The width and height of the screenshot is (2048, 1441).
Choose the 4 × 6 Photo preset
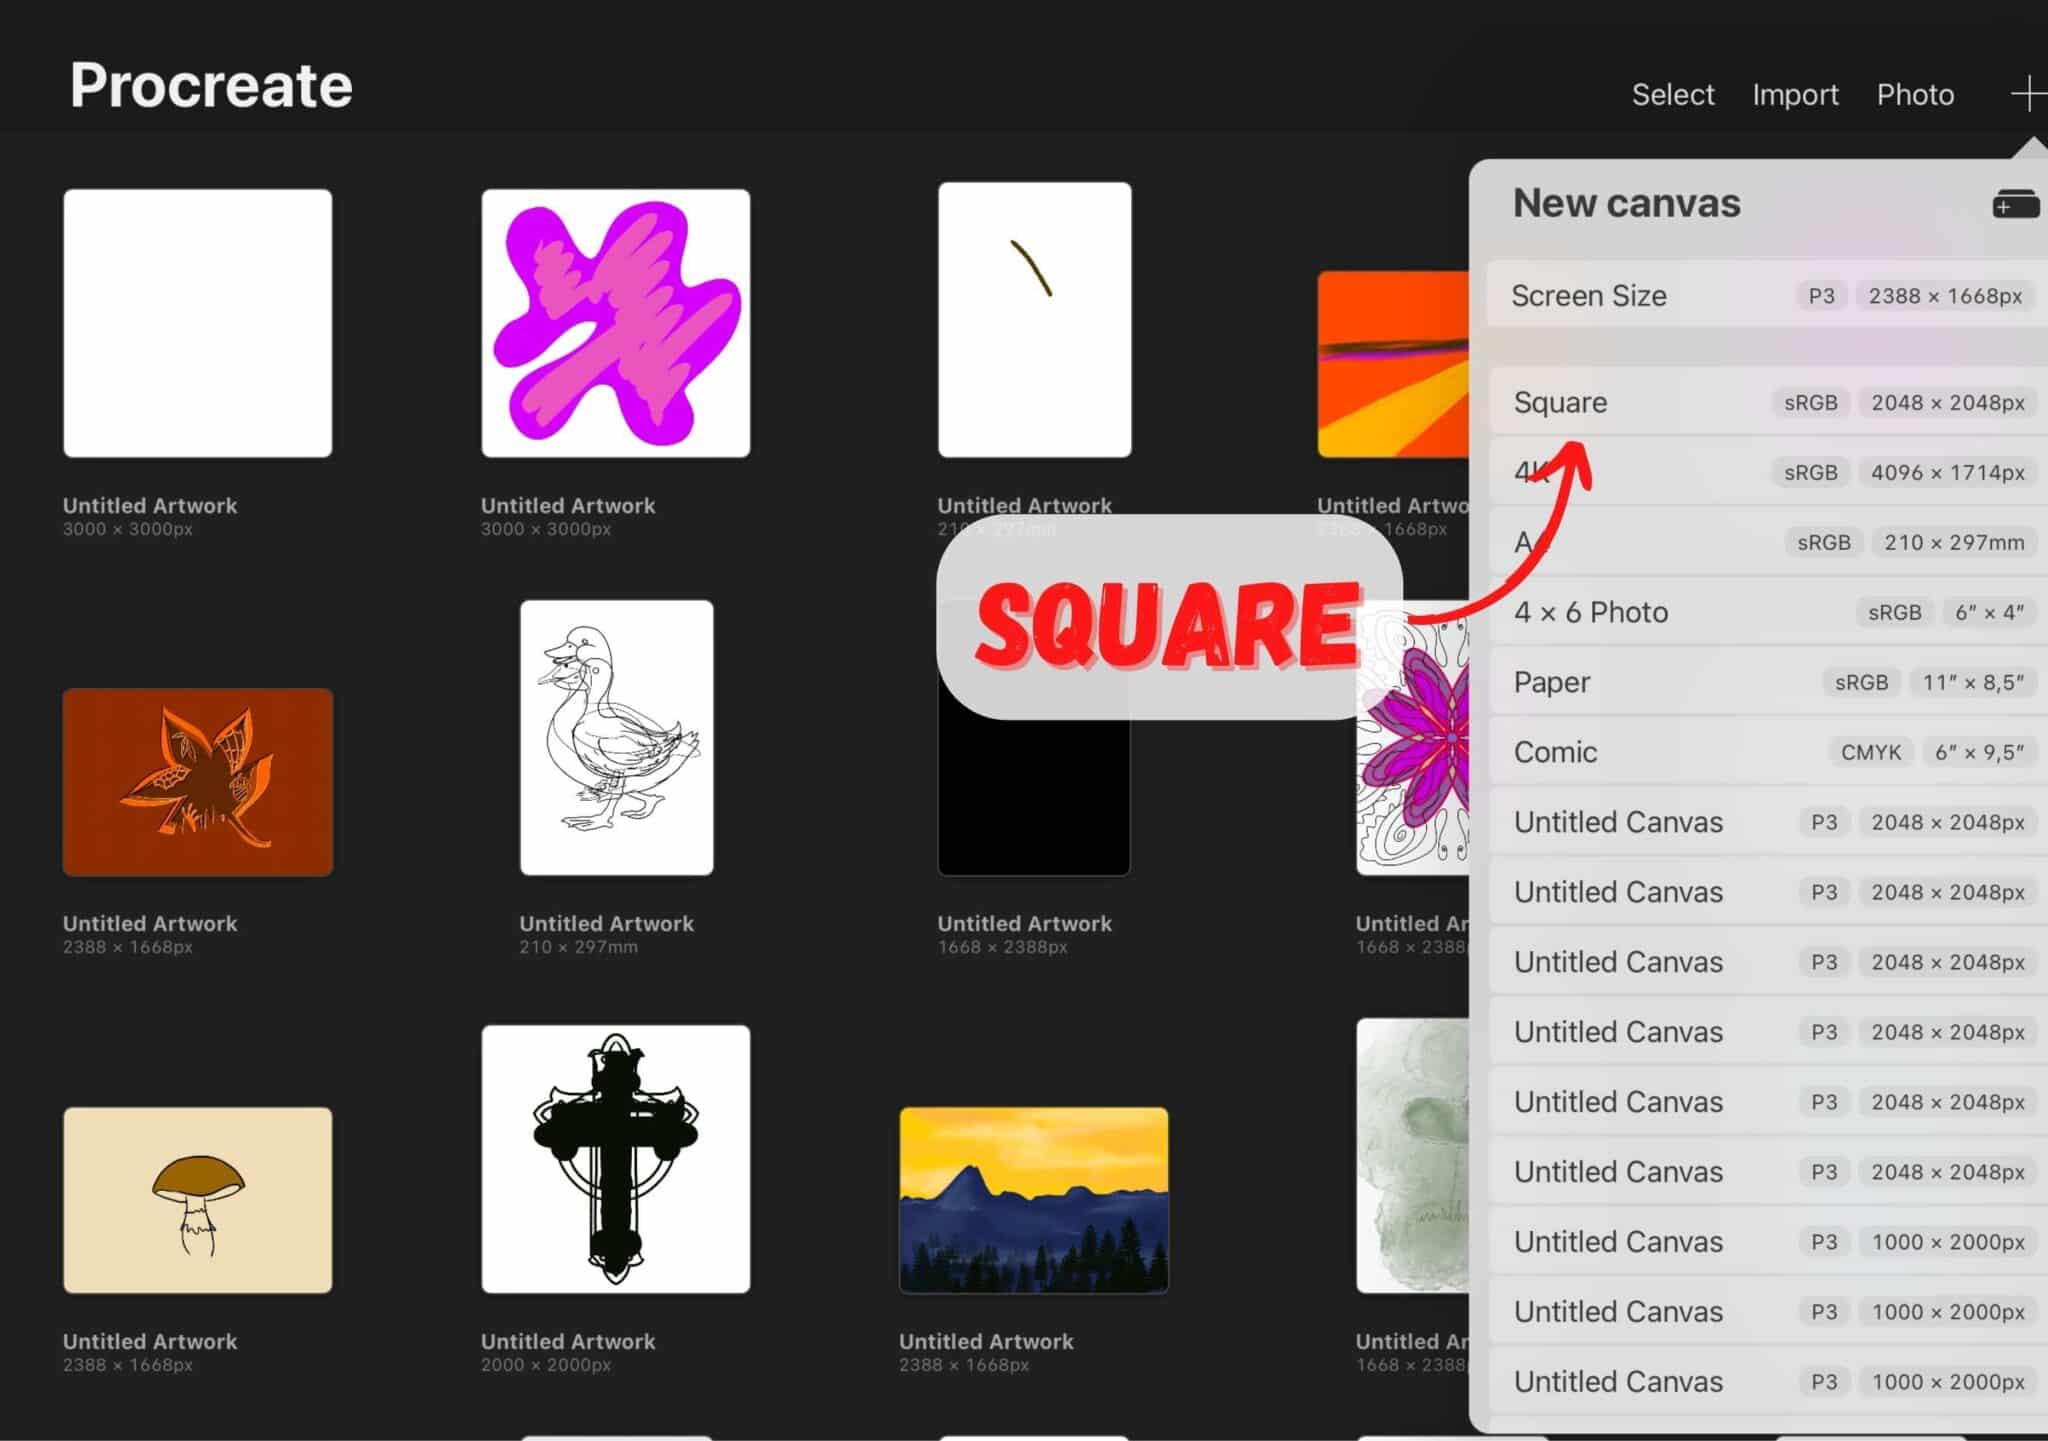click(x=1767, y=612)
